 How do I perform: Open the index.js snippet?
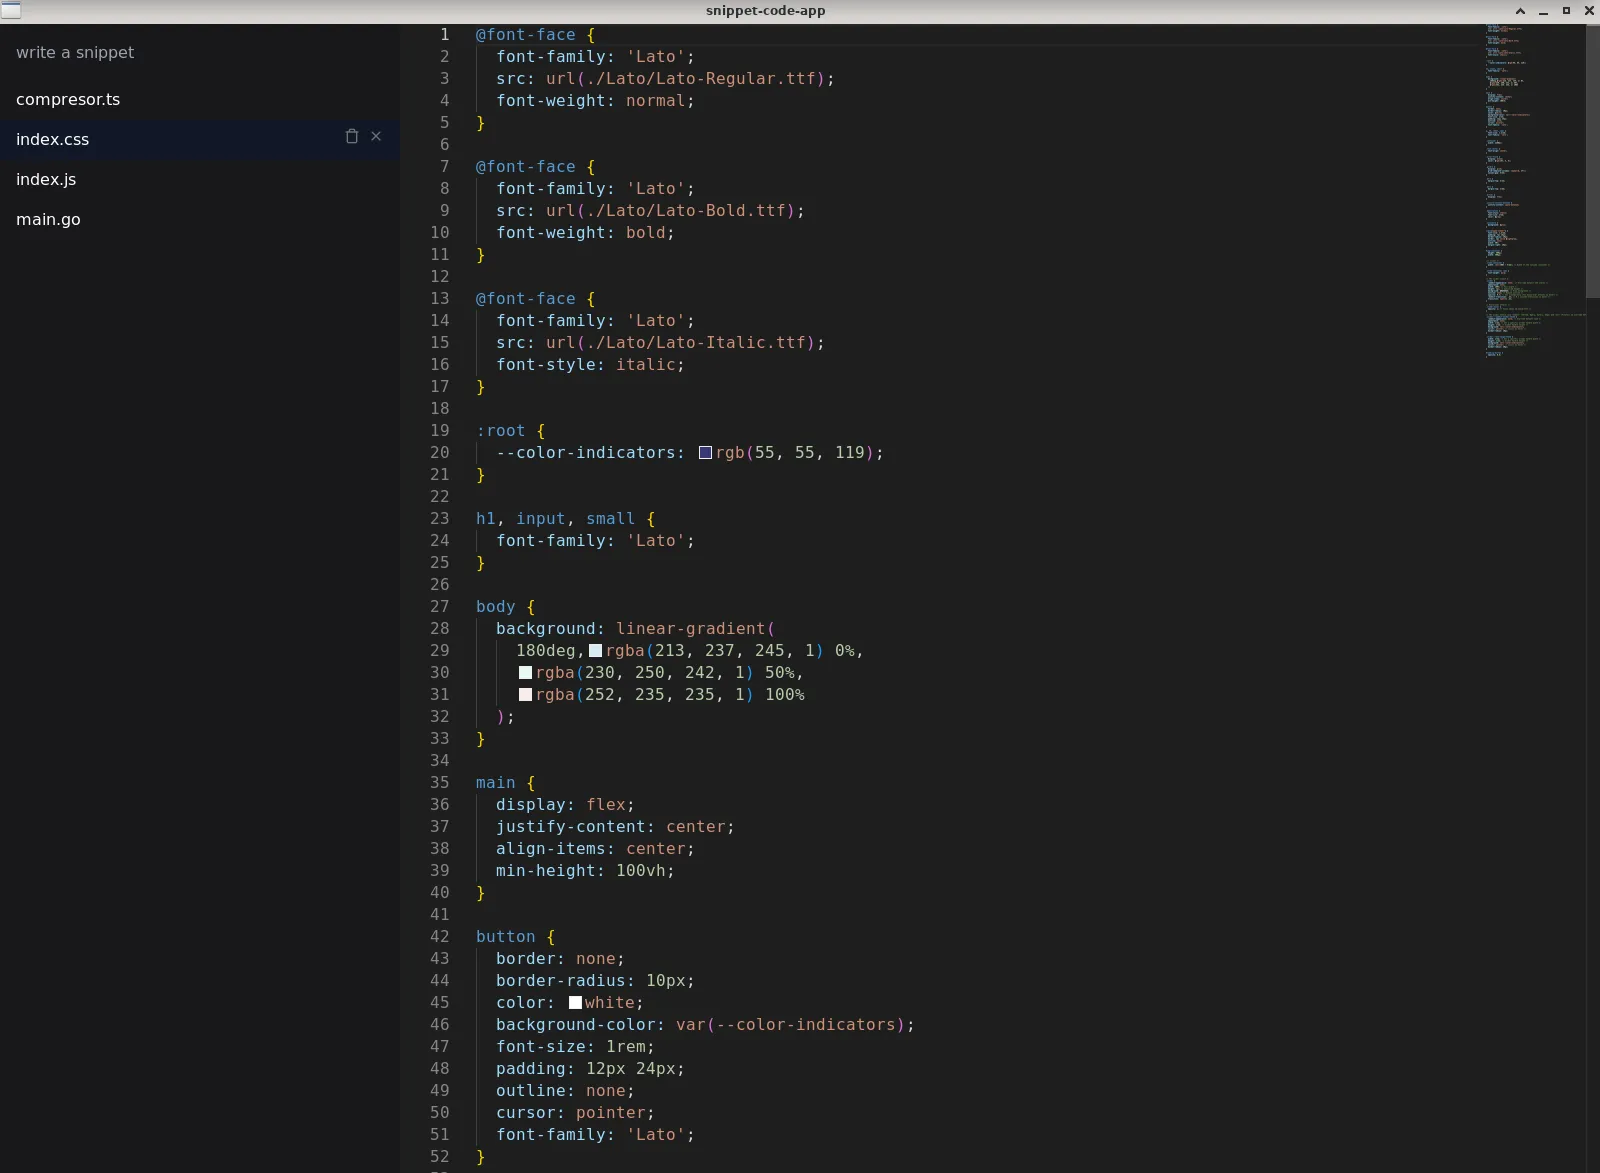tap(200, 179)
